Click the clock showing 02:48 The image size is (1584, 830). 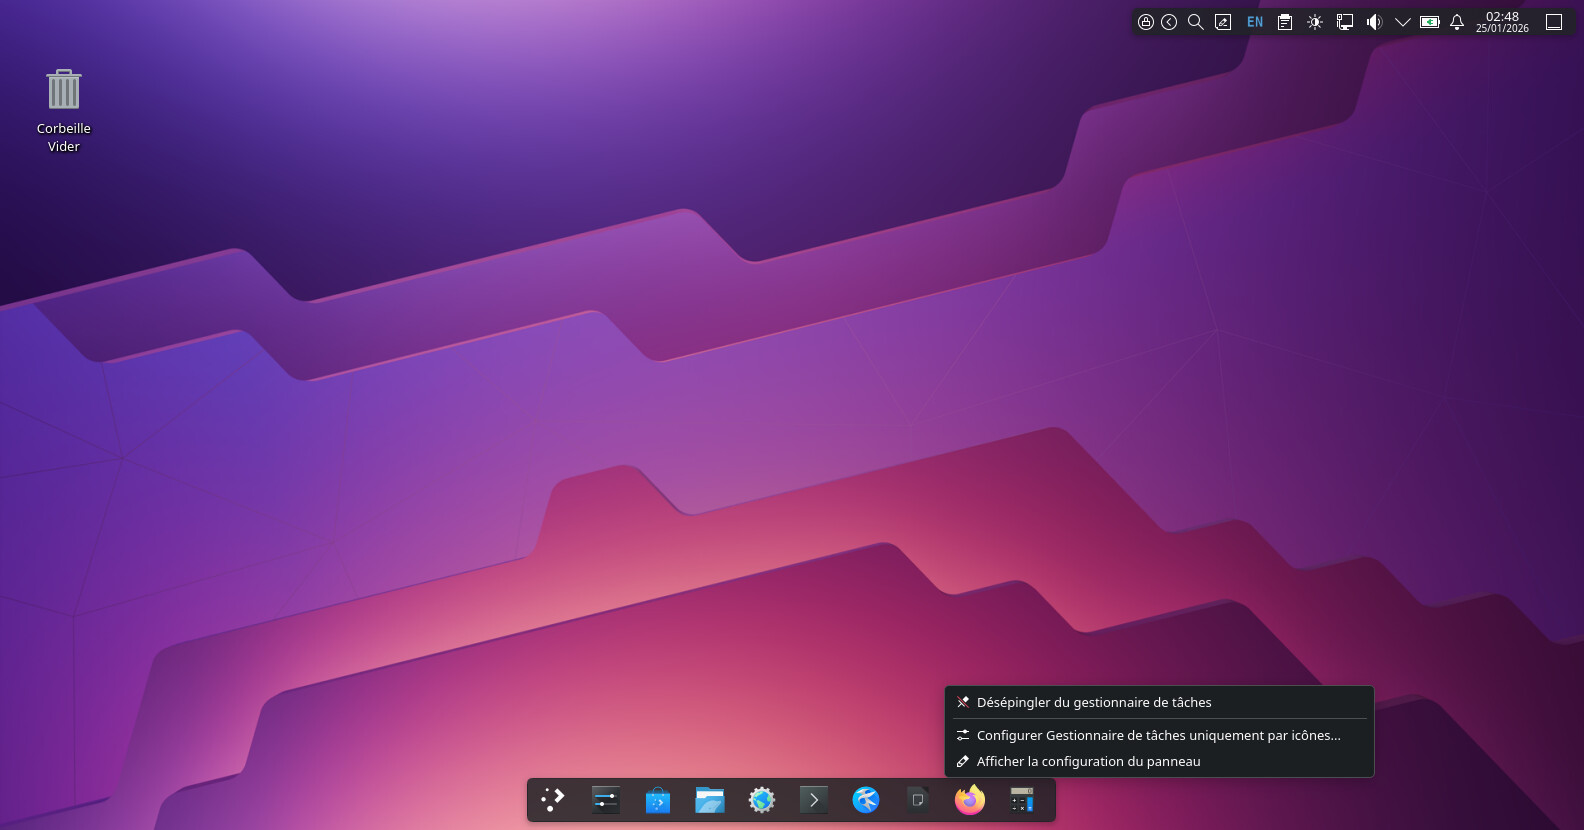click(1502, 22)
